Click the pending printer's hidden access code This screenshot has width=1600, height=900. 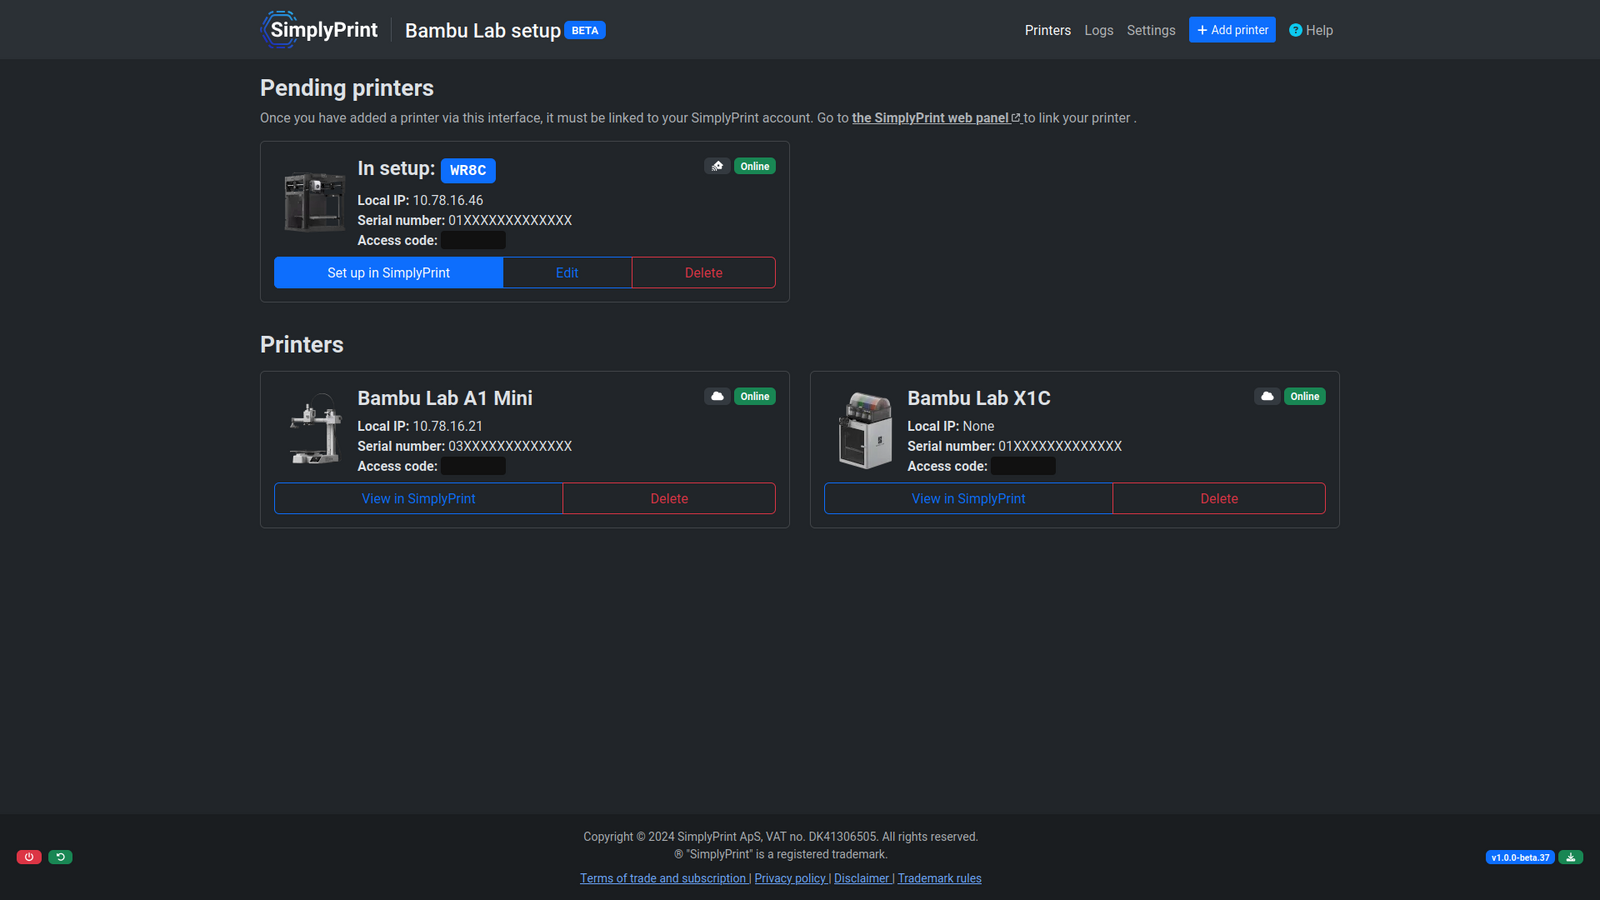(473, 240)
